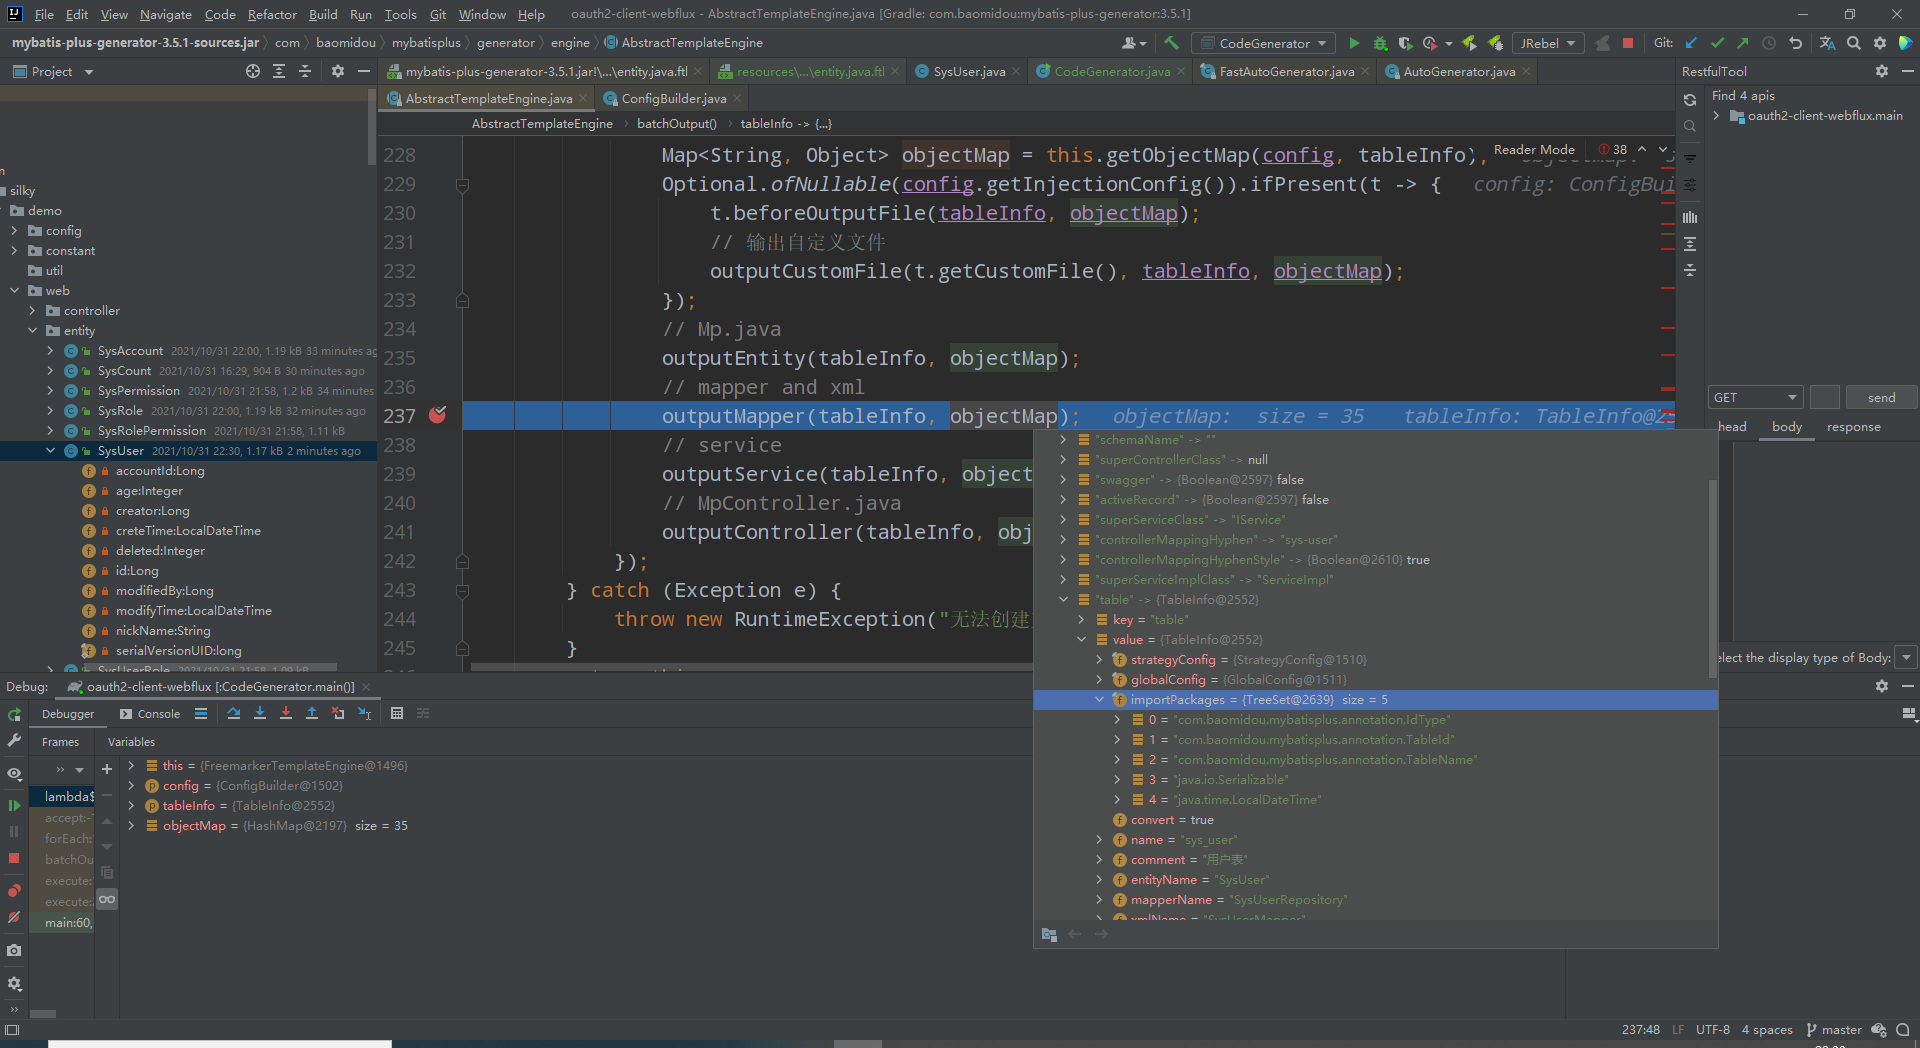Click the UTF-8 encoding in status bar
The width and height of the screenshot is (1920, 1048).
point(1712,1030)
